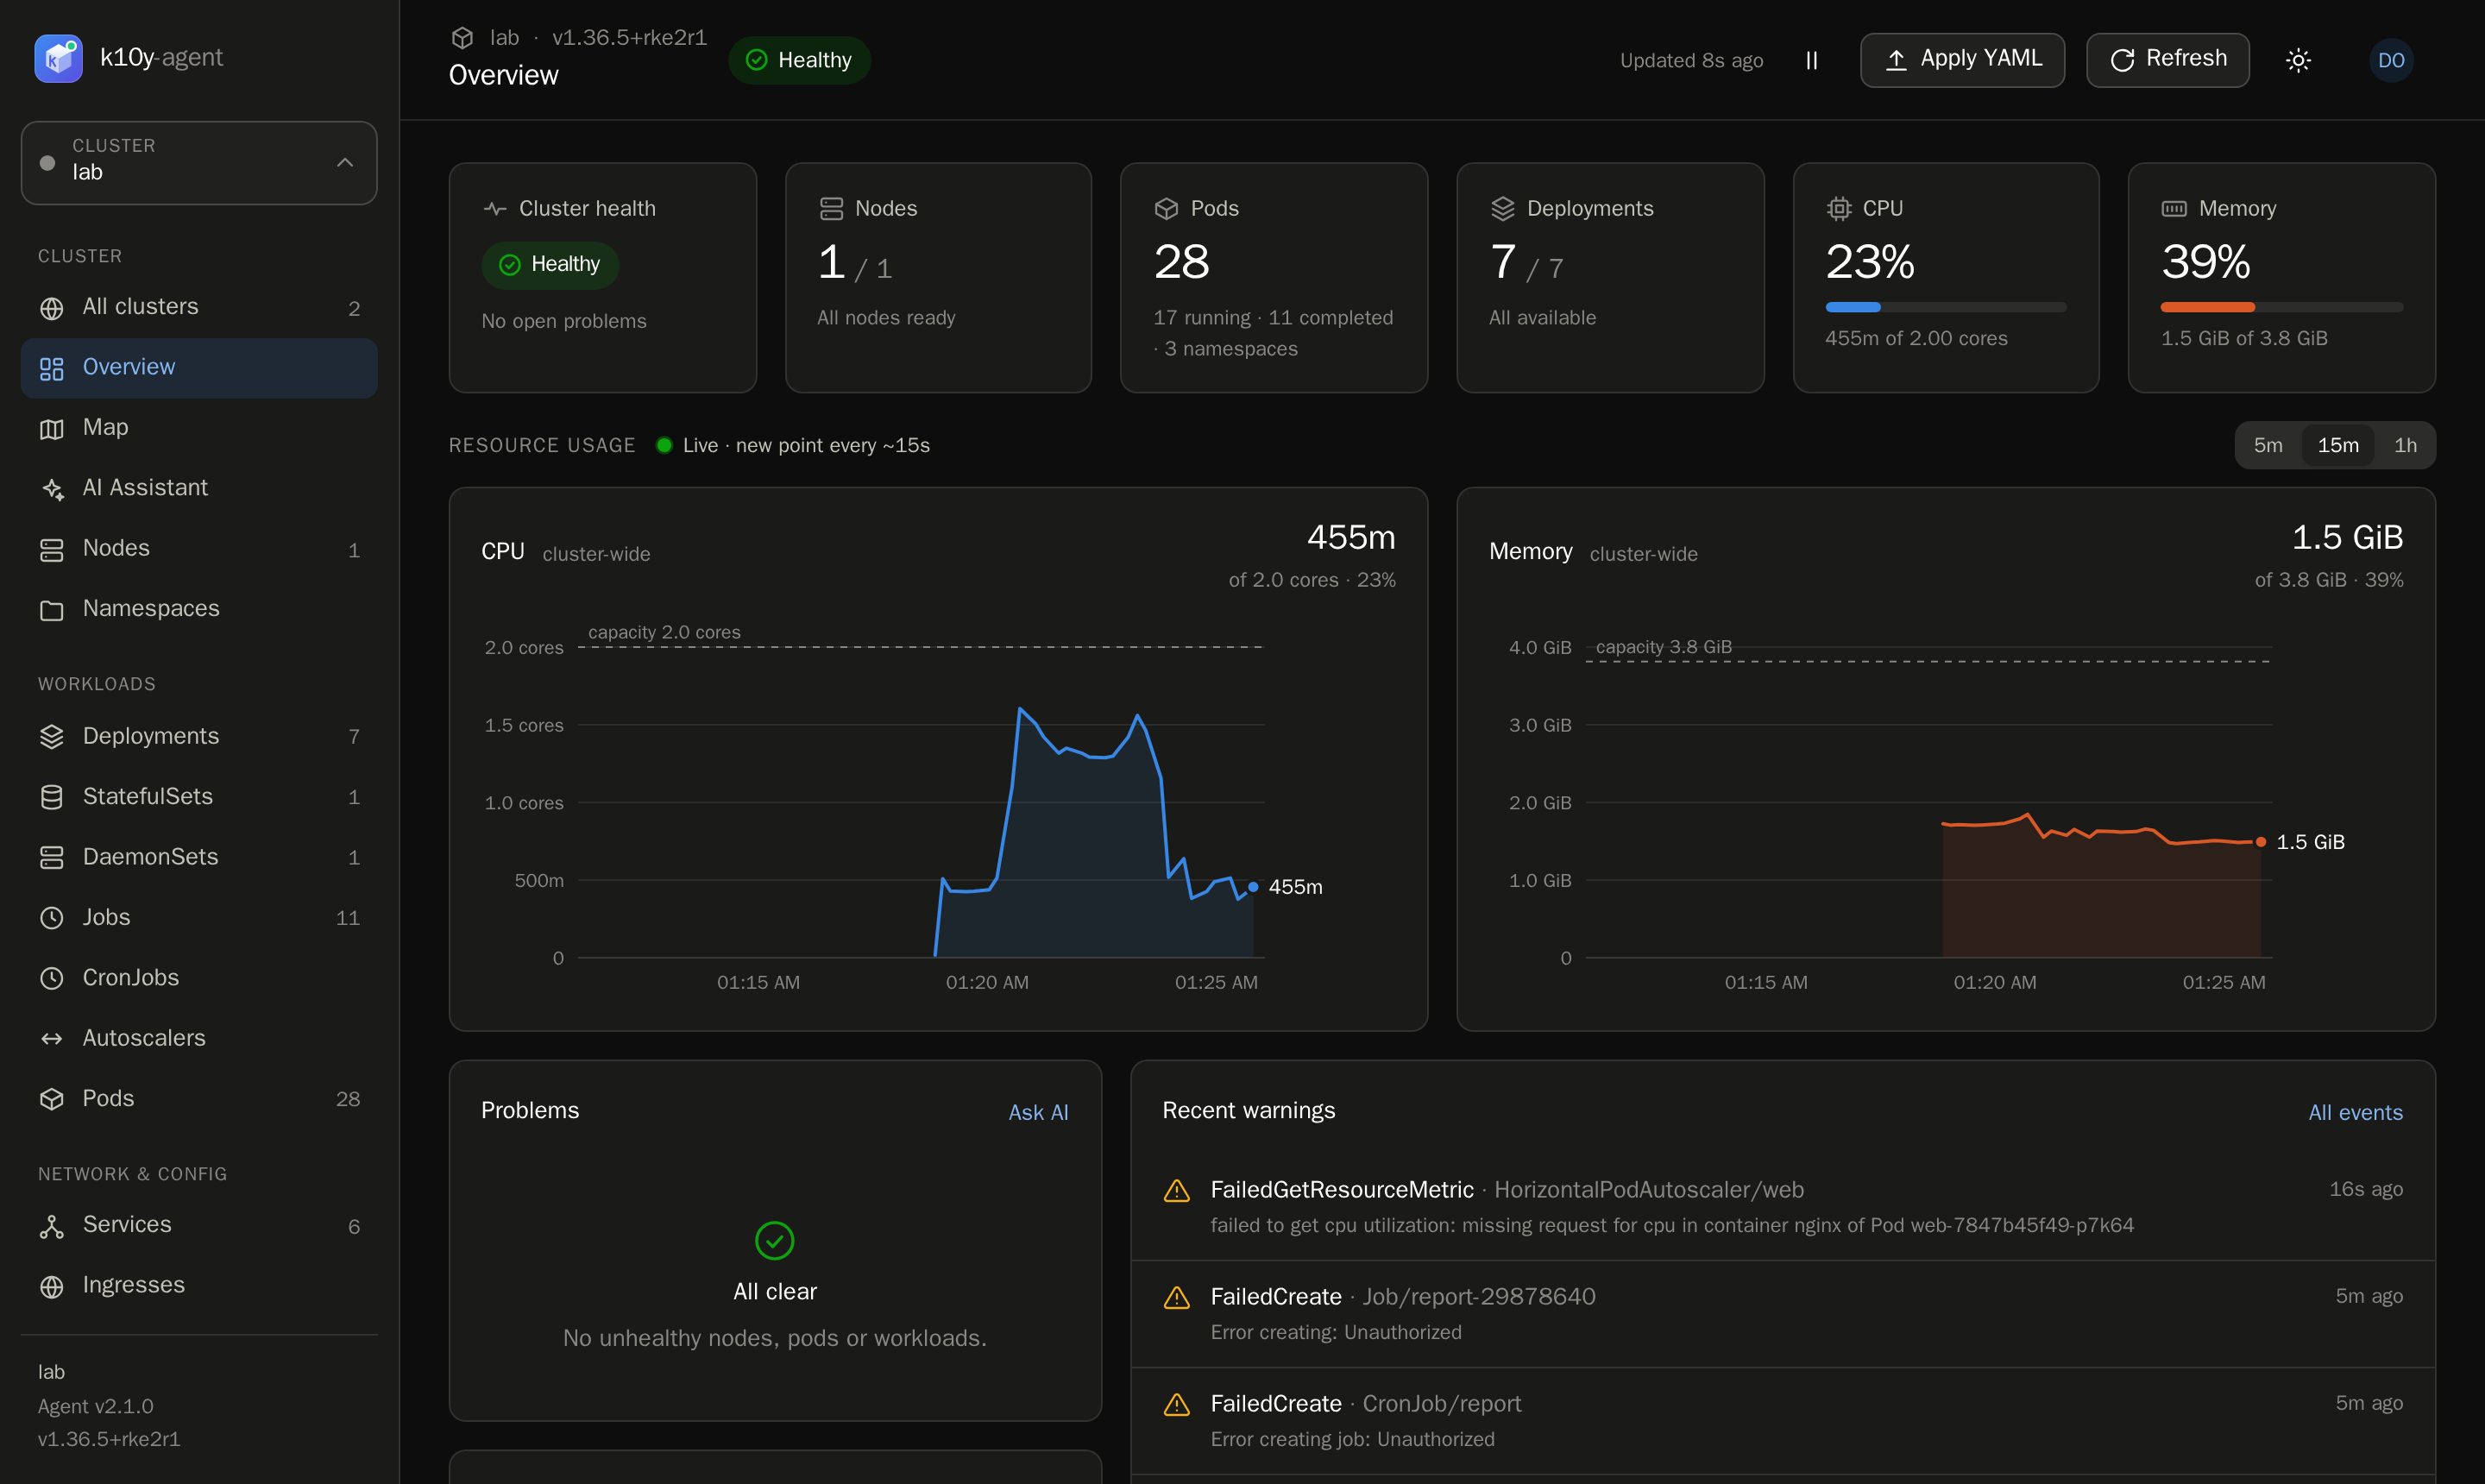Pause the live auto-refresh
This screenshot has height=1484, width=2485.
coord(1811,60)
